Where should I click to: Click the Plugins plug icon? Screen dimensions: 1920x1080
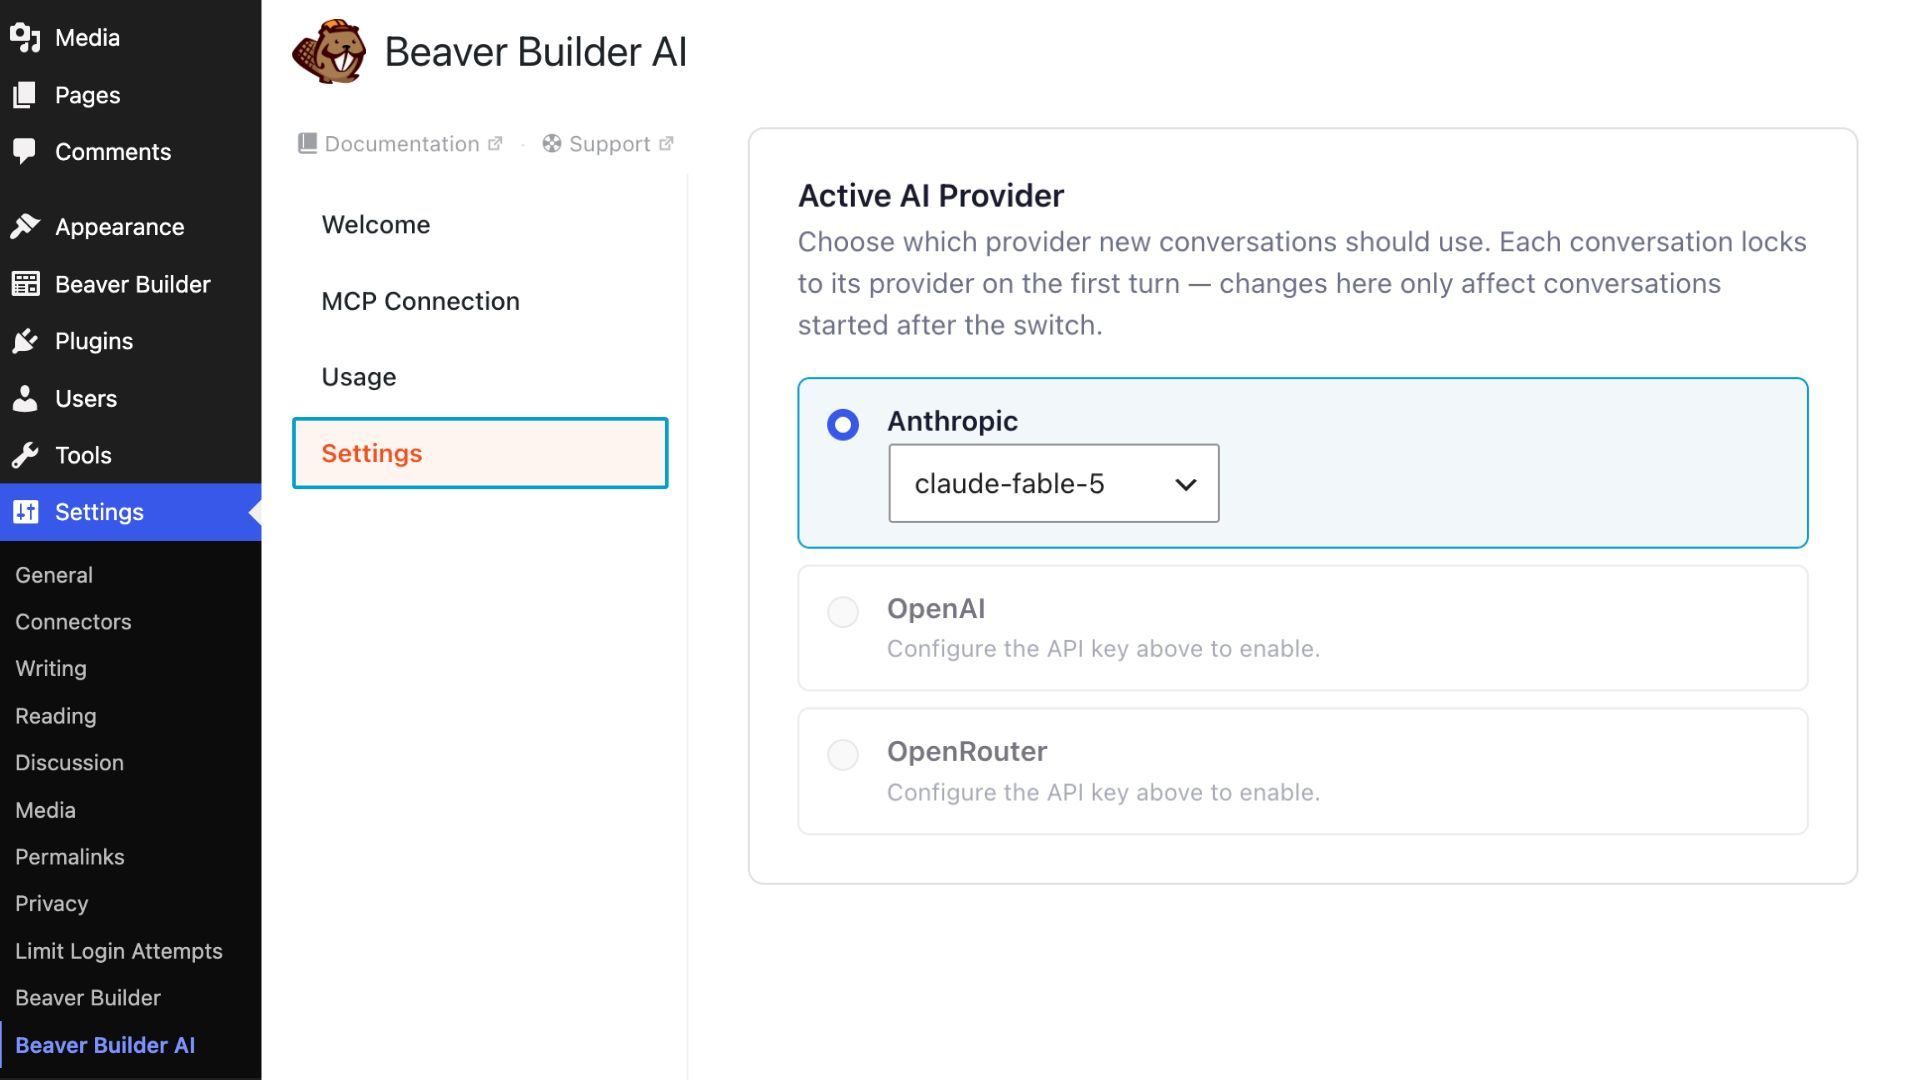coord(25,341)
